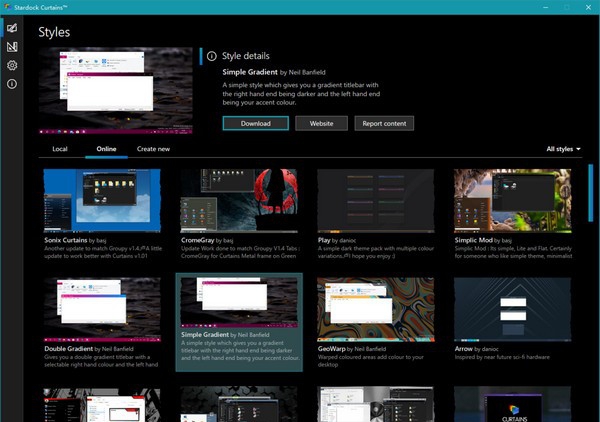Open the Styles page sidebar icon

point(12,28)
